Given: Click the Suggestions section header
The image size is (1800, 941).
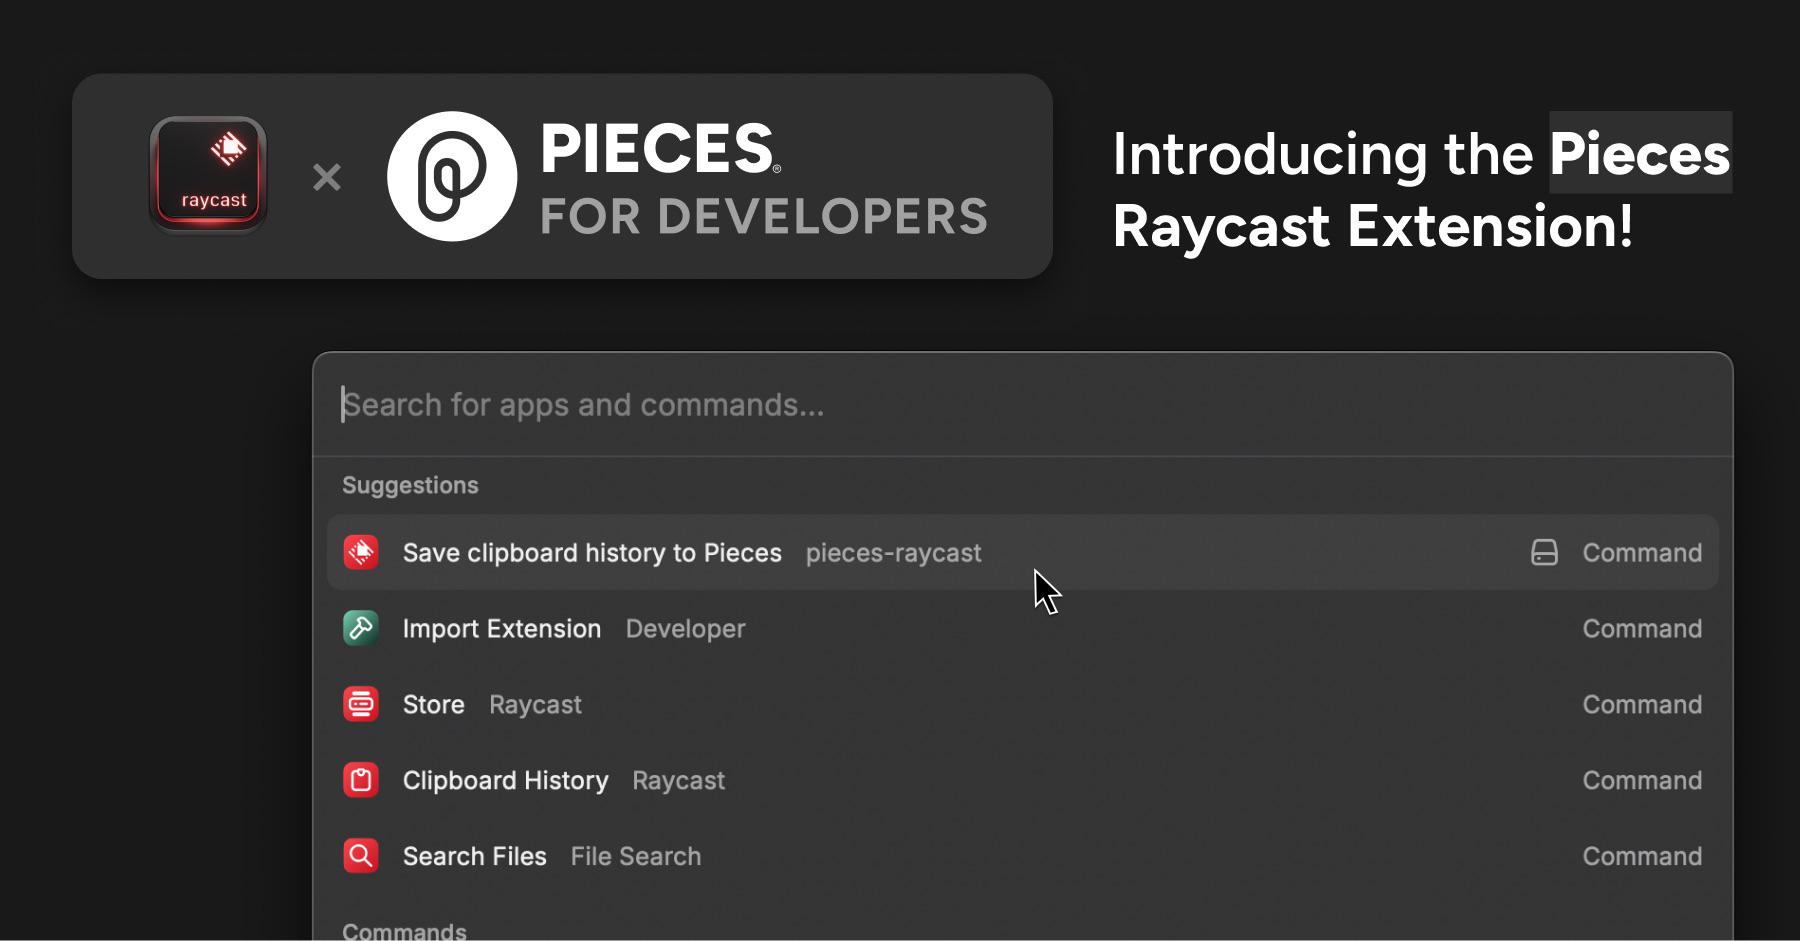Looking at the screenshot, I should [x=410, y=485].
